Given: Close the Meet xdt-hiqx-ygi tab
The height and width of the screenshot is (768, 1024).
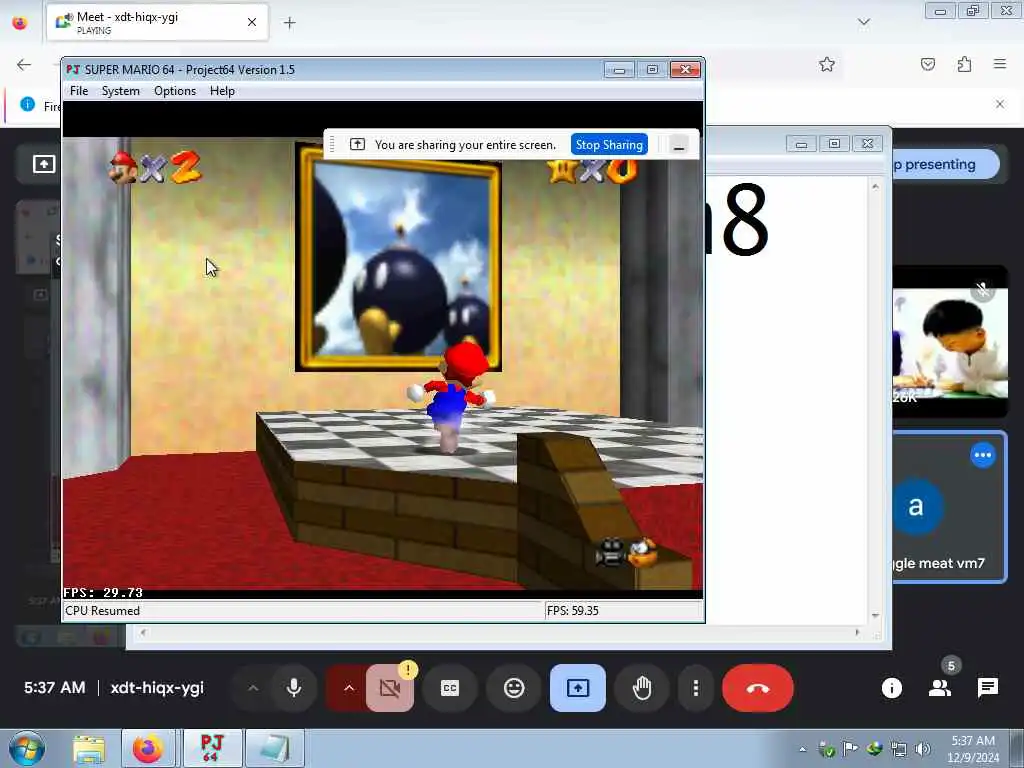Looking at the screenshot, I should click(251, 22).
